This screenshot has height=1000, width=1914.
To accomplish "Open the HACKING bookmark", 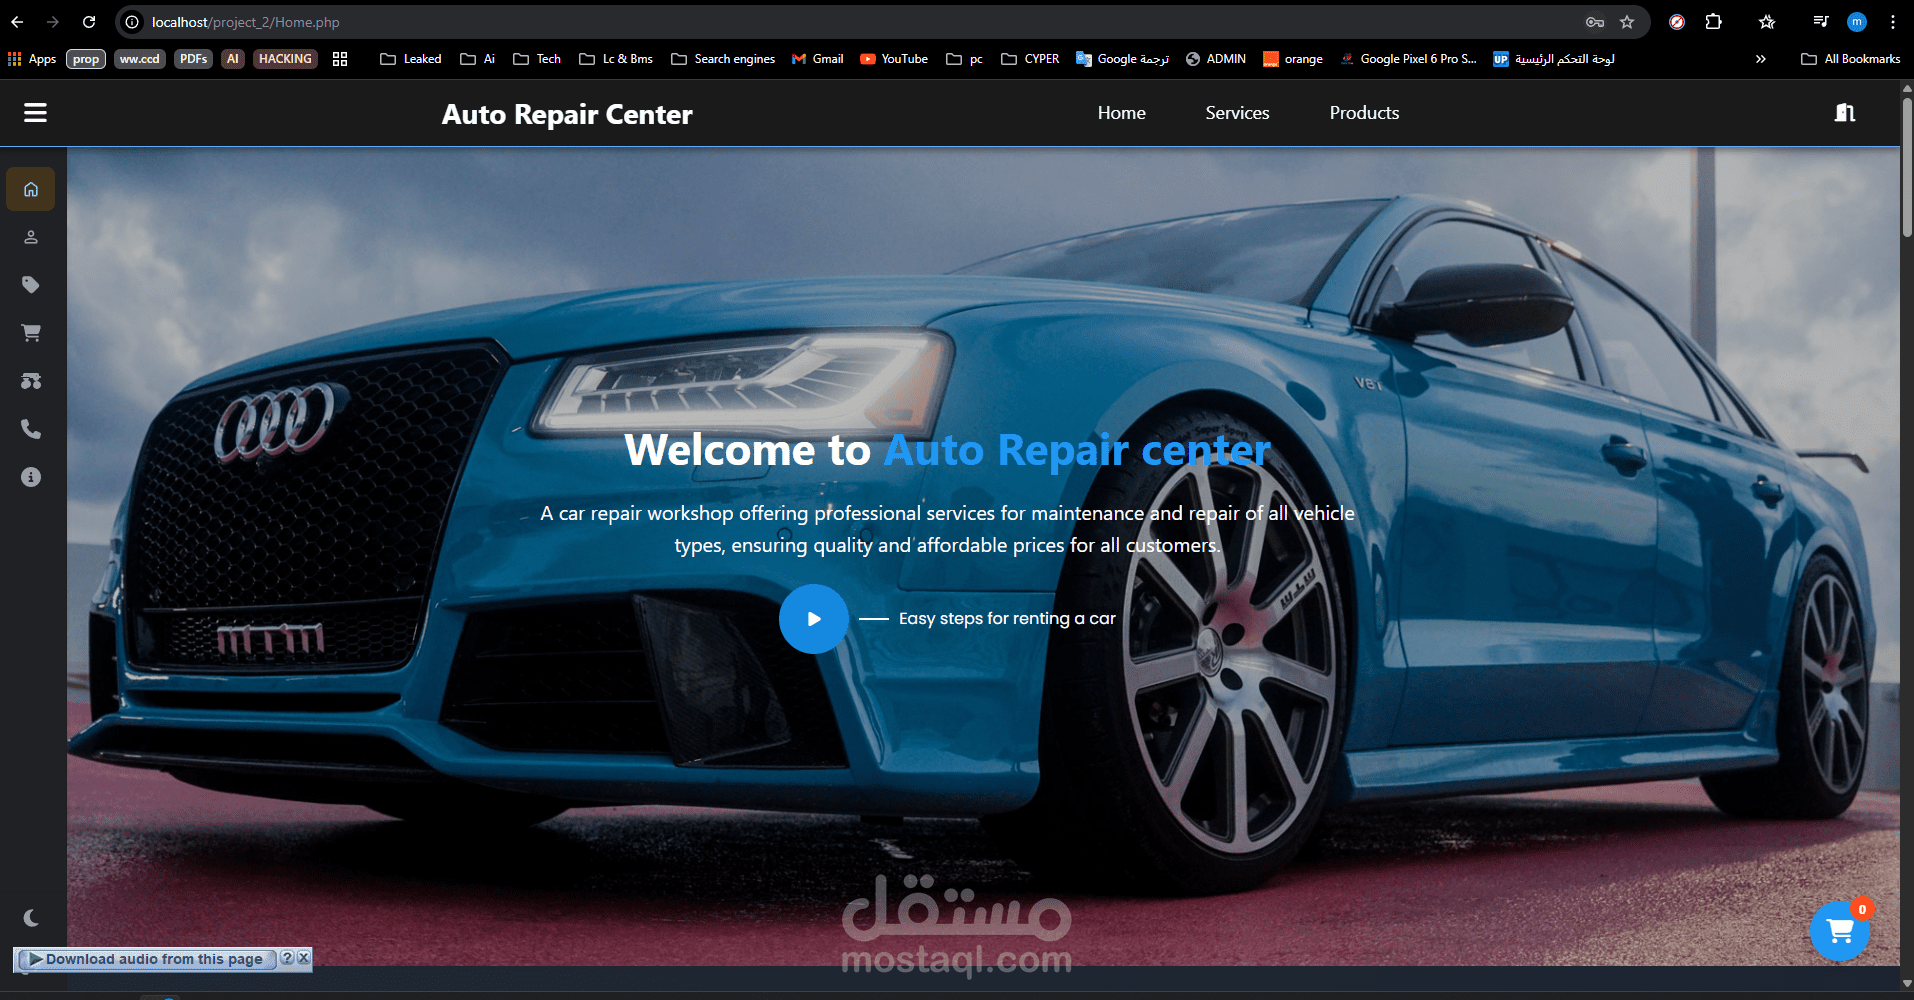I will pyautogui.click(x=285, y=59).
